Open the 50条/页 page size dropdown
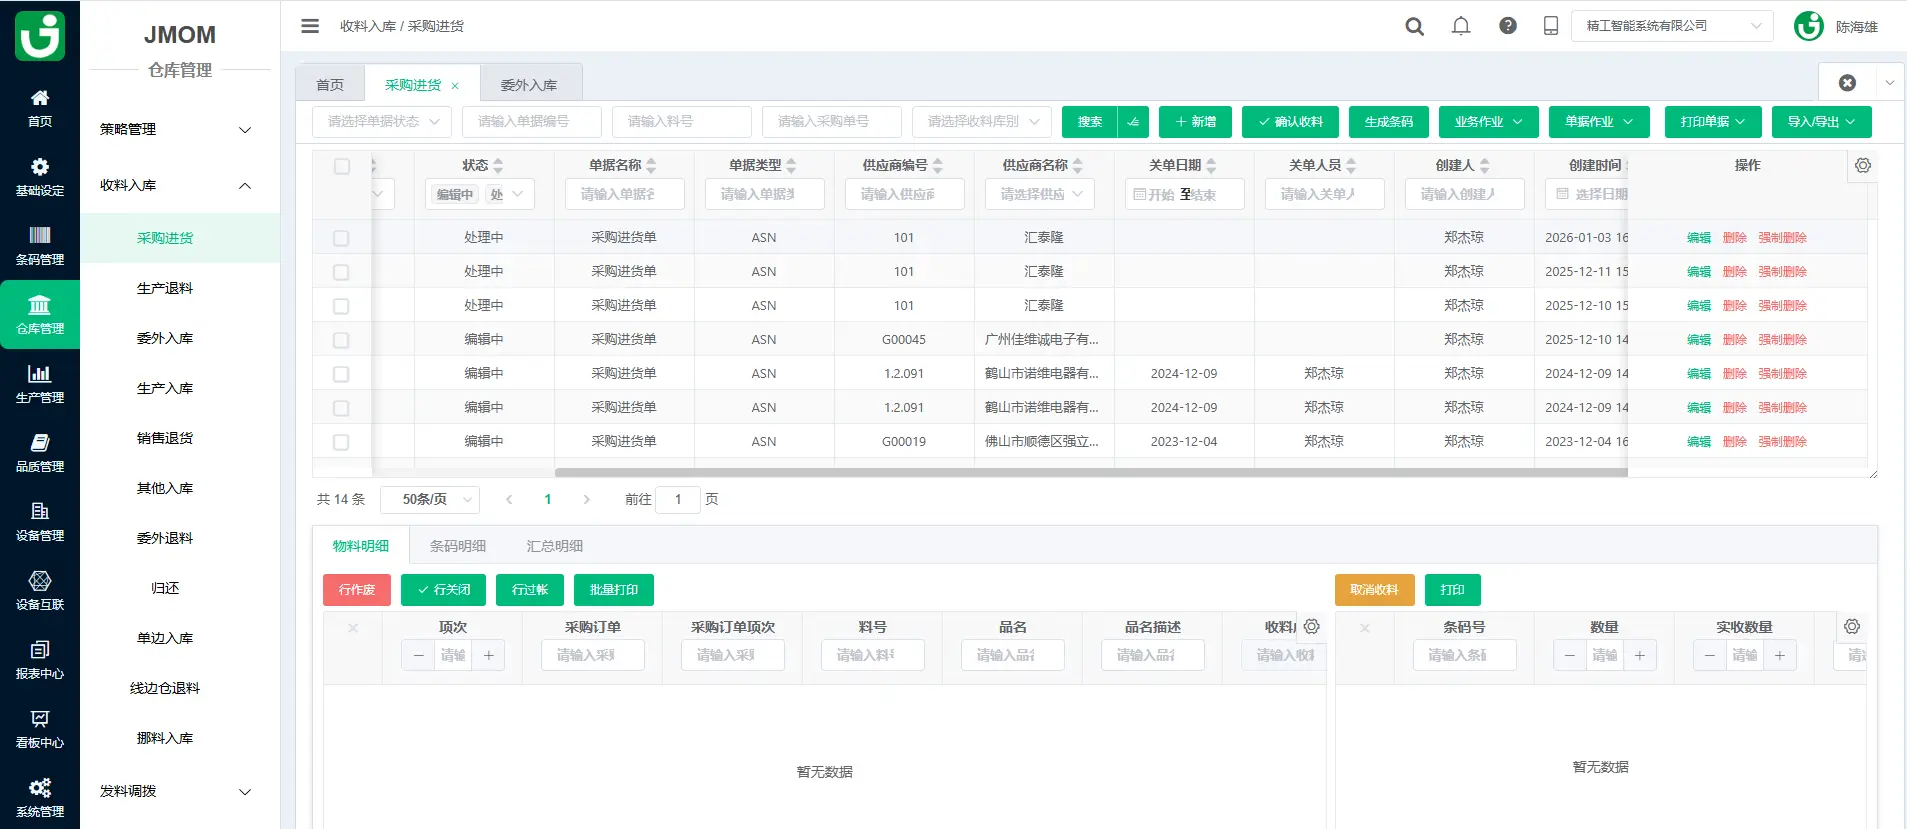 pos(430,500)
